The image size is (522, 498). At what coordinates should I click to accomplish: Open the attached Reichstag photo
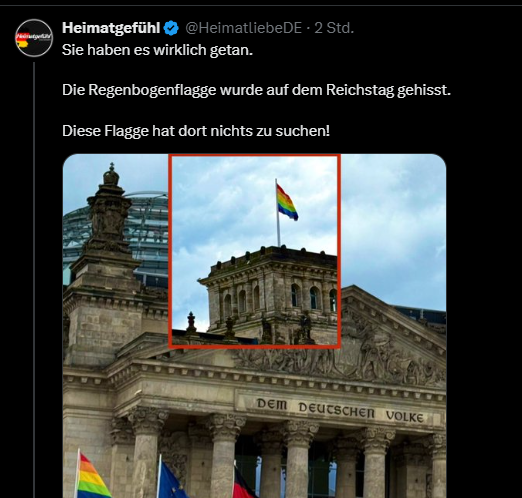254,326
